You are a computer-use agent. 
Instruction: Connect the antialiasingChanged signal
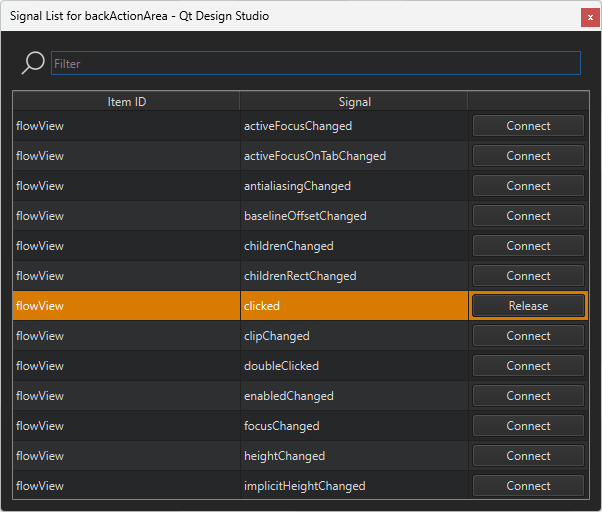click(528, 186)
